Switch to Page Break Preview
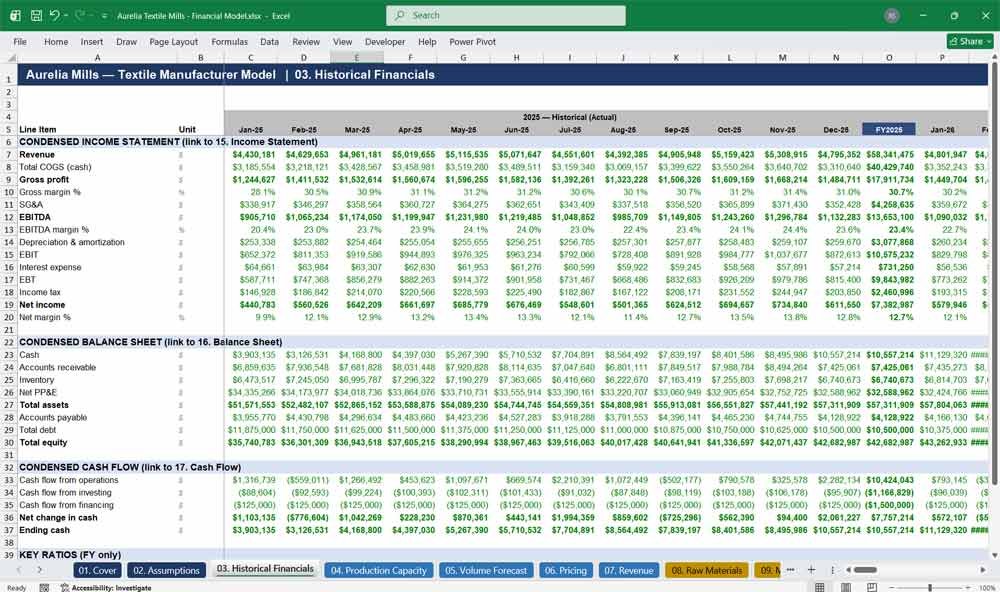The image size is (1000, 592). [872, 587]
